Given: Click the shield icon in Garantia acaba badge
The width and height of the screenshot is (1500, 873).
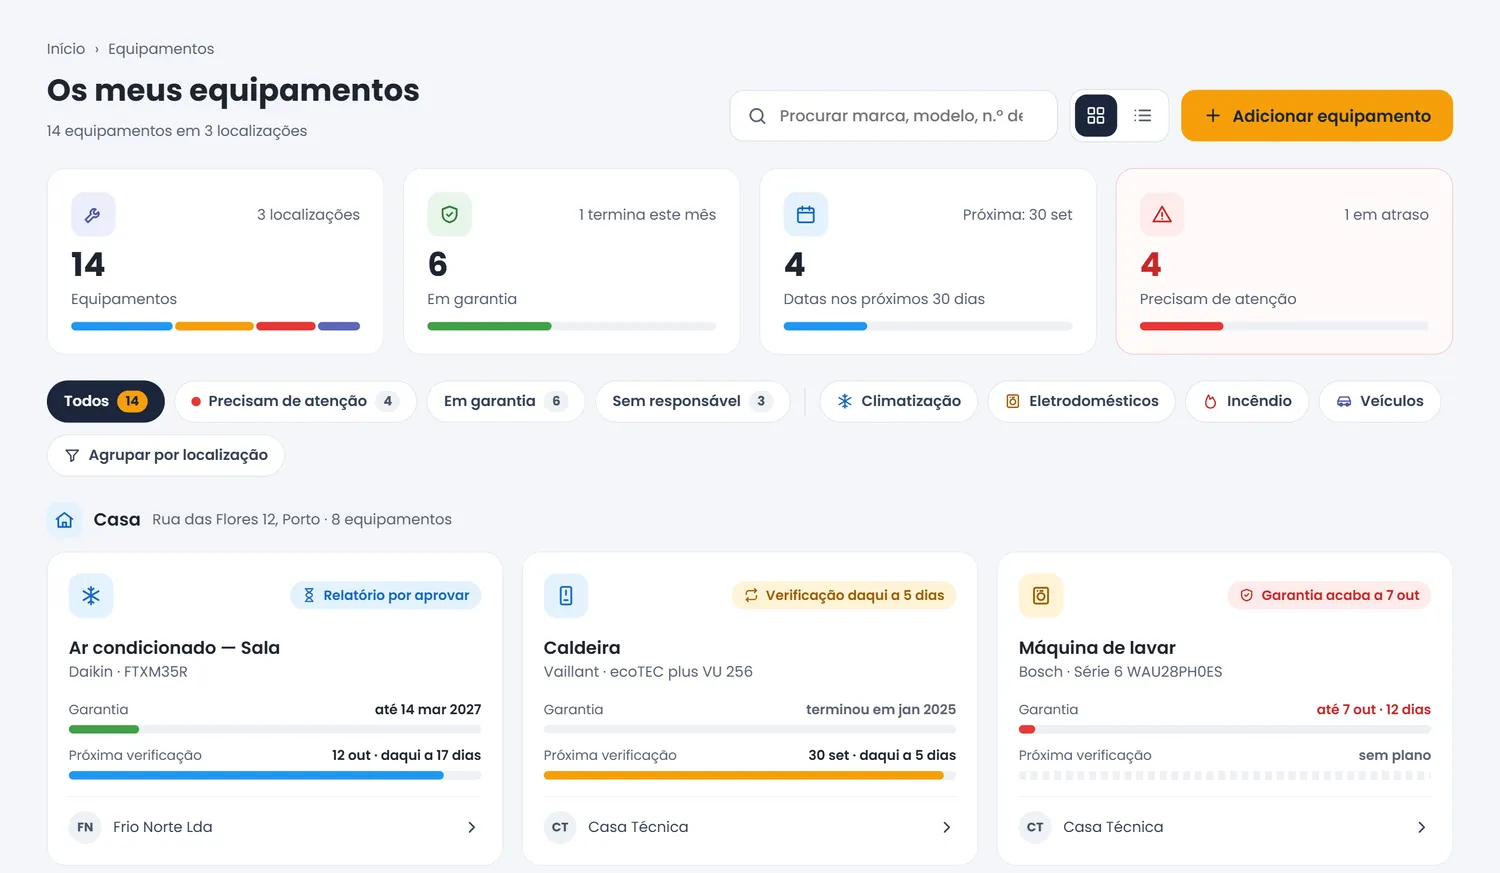Looking at the screenshot, I should 1247,595.
